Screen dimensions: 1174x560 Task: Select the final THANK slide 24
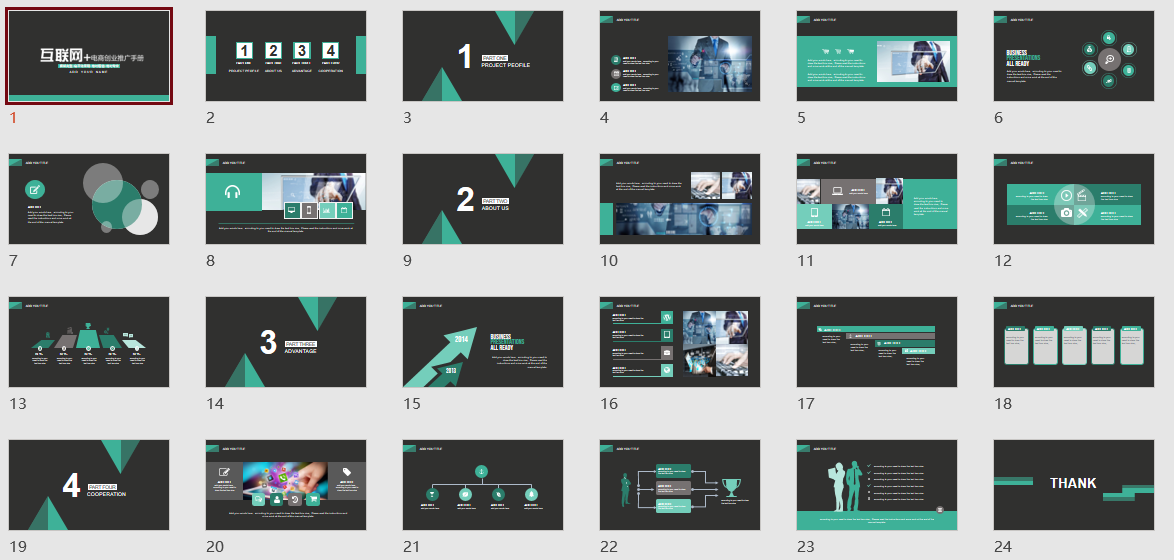pyautogui.click(x=1074, y=485)
